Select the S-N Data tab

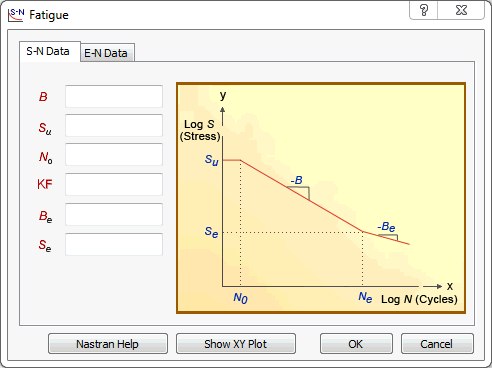pyautogui.click(x=50, y=51)
